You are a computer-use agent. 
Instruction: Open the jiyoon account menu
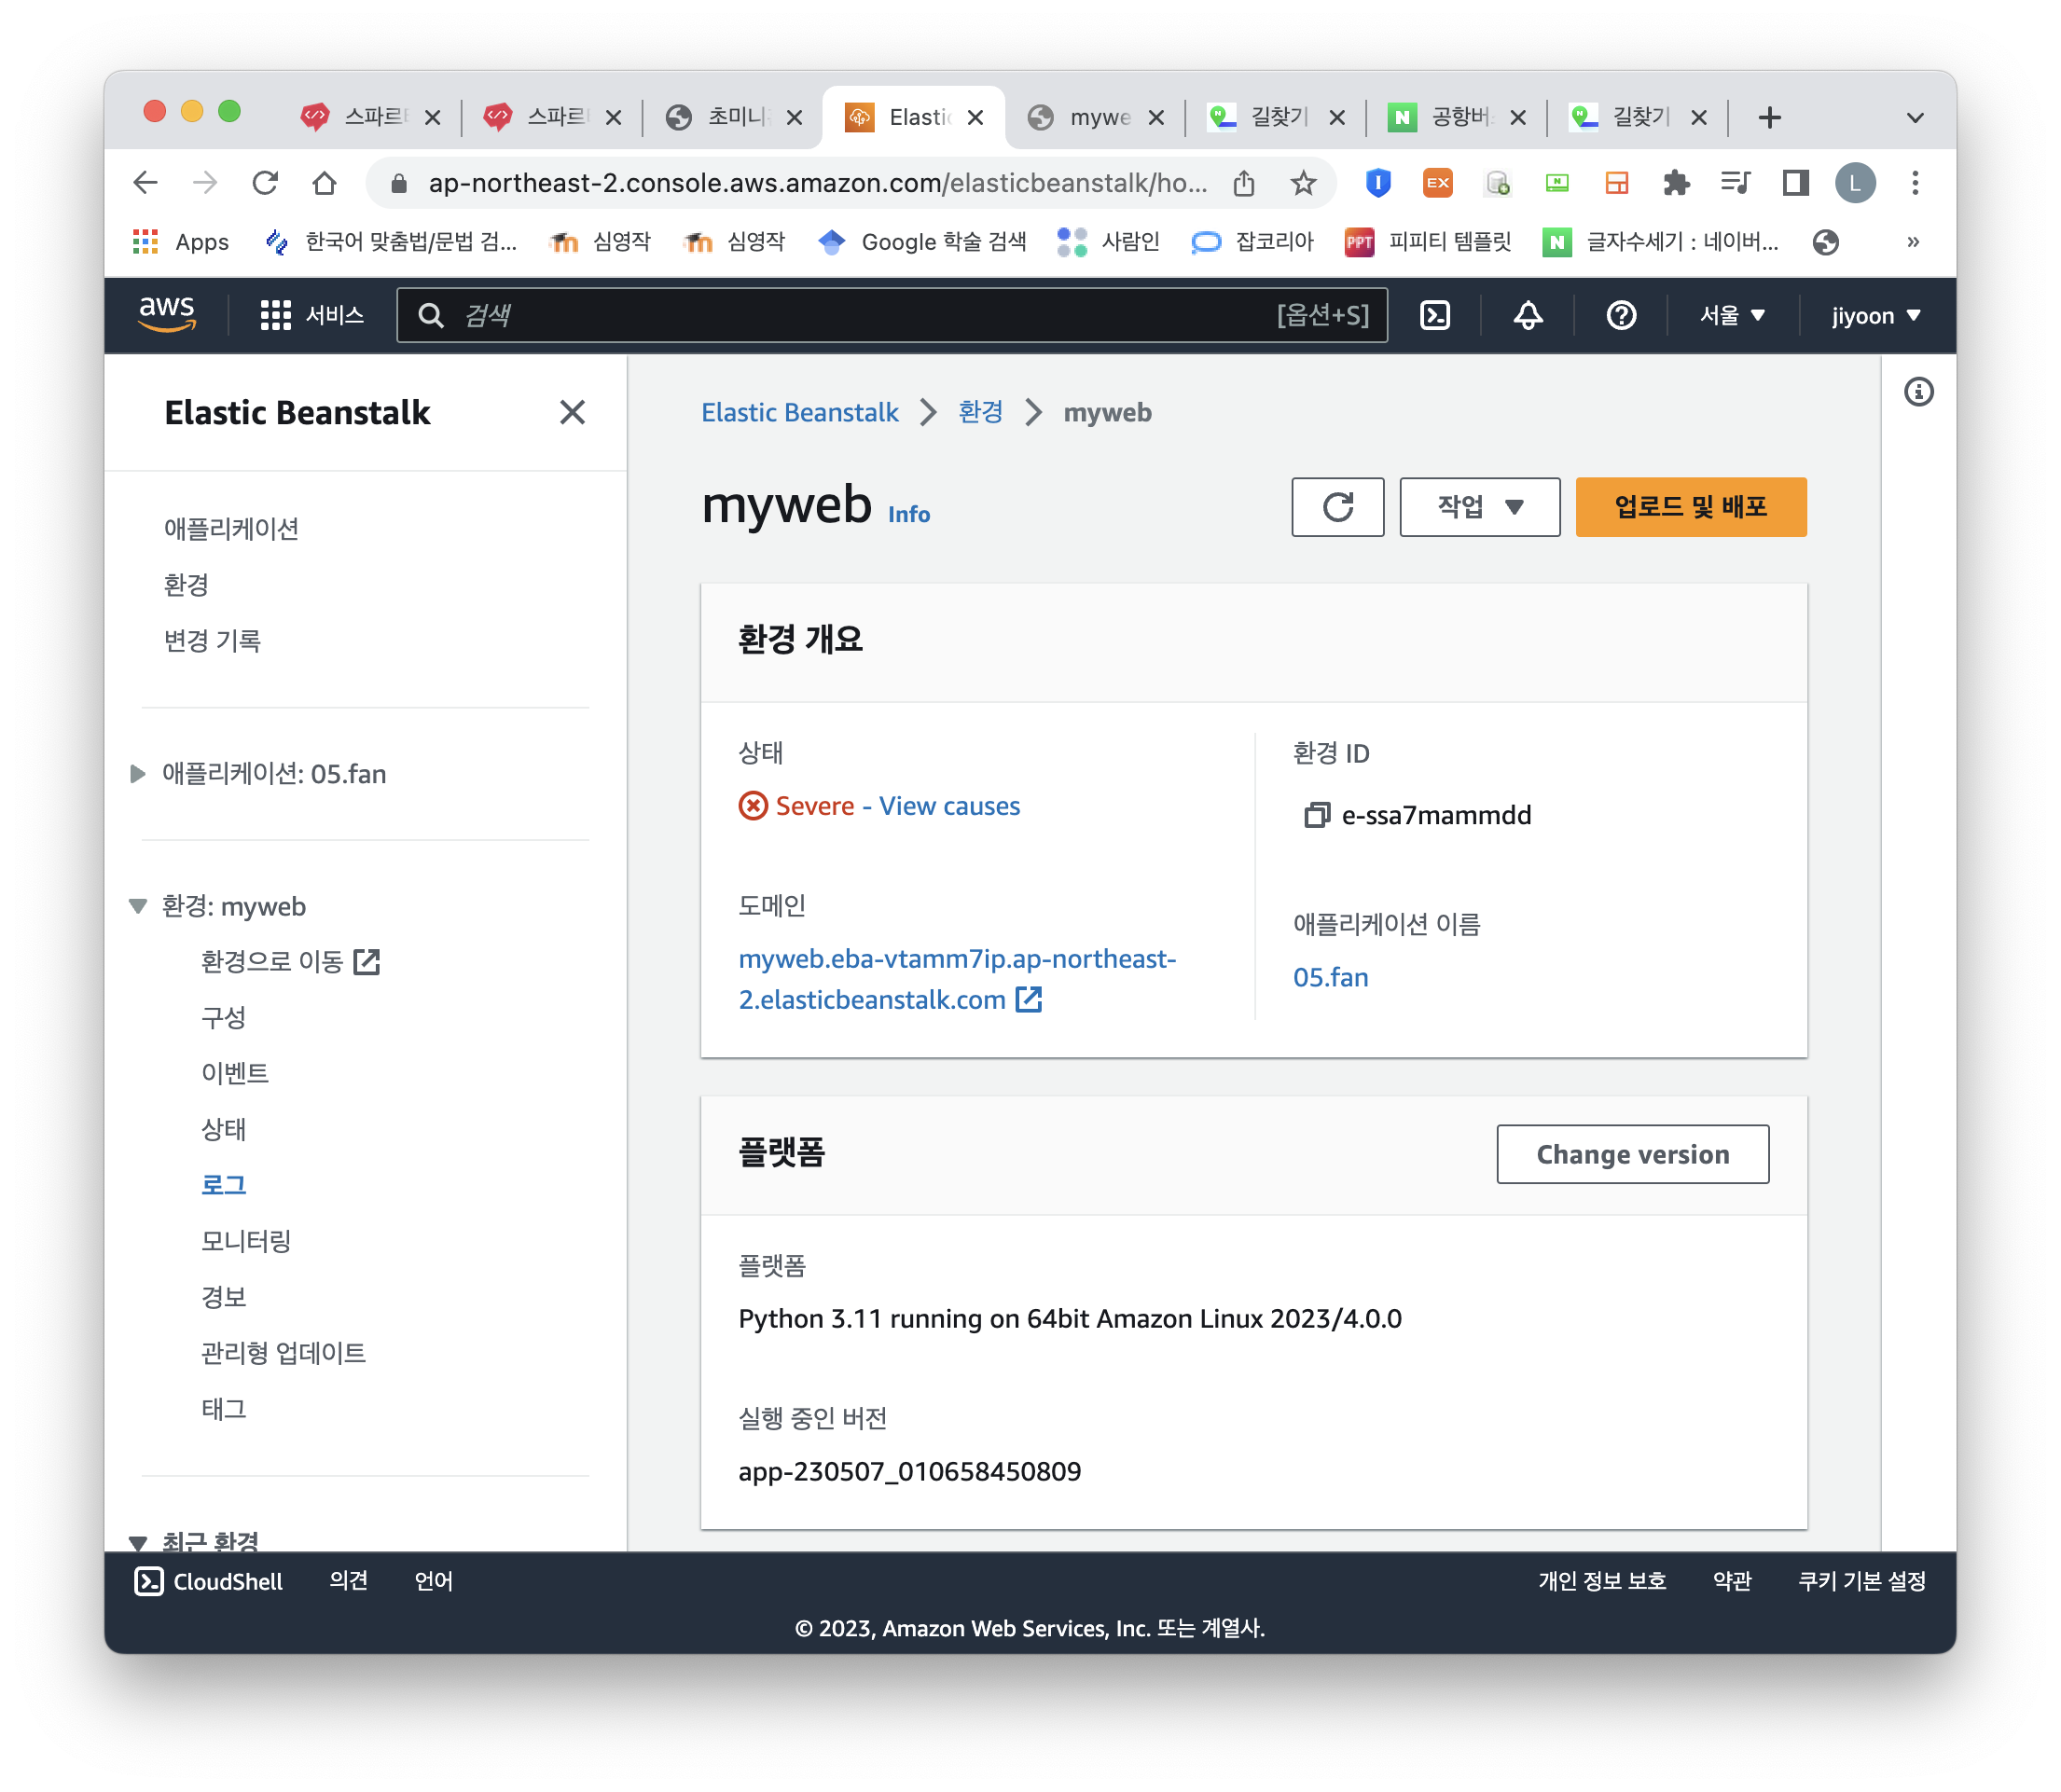[1875, 316]
